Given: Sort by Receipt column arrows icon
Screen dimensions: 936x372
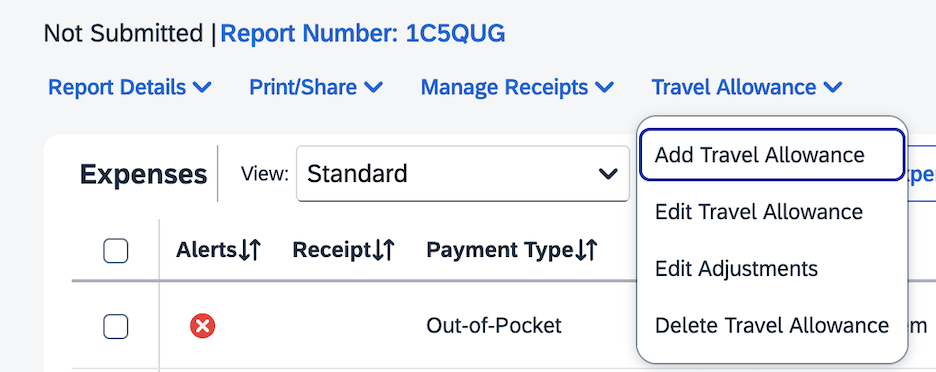Looking at the screenshot, I should (383, 251).
